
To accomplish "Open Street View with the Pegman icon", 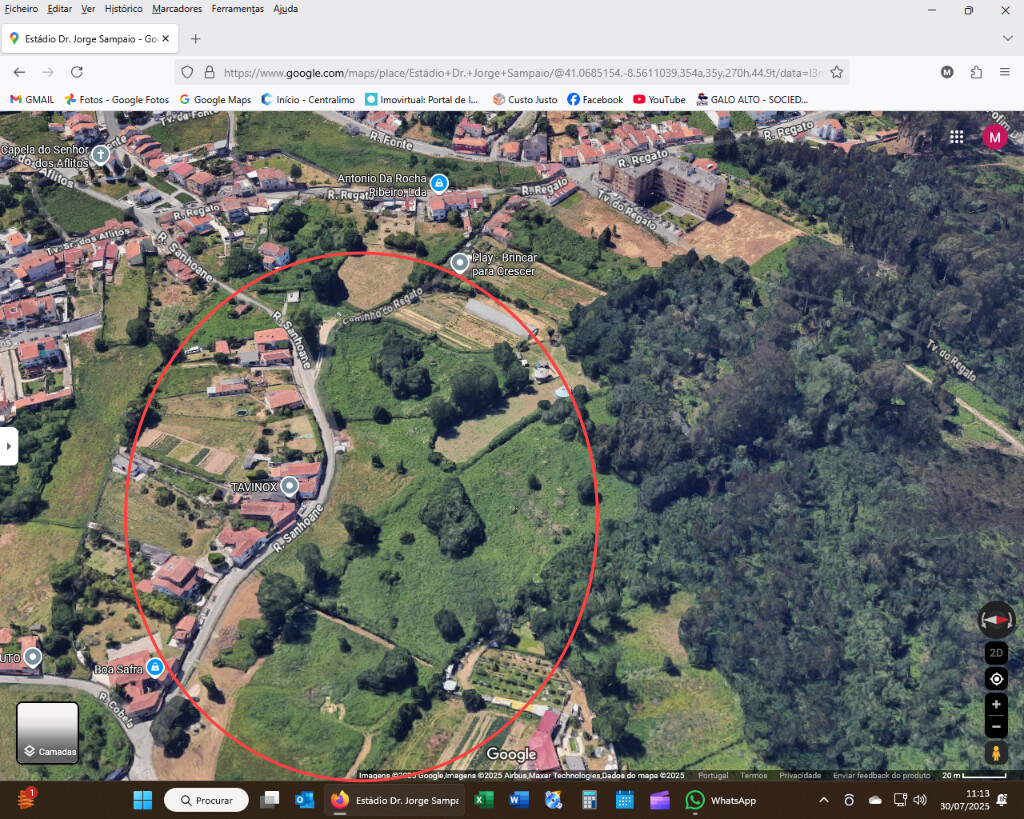I will (996, 752).
